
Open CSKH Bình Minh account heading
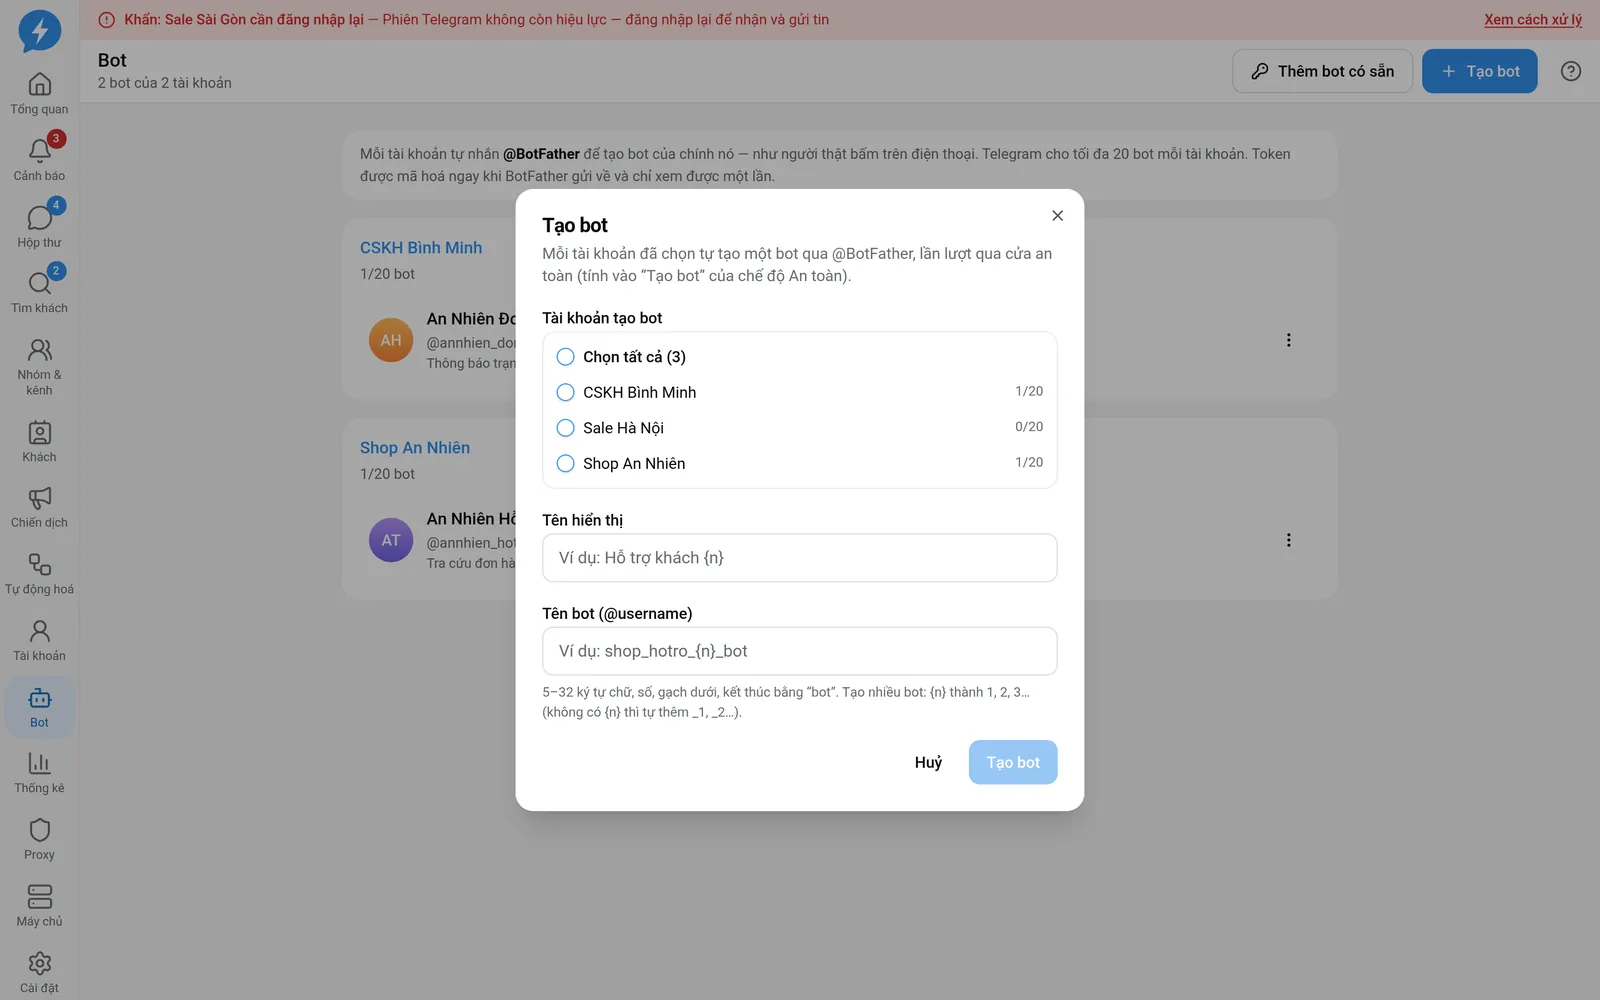pos(421,248)
